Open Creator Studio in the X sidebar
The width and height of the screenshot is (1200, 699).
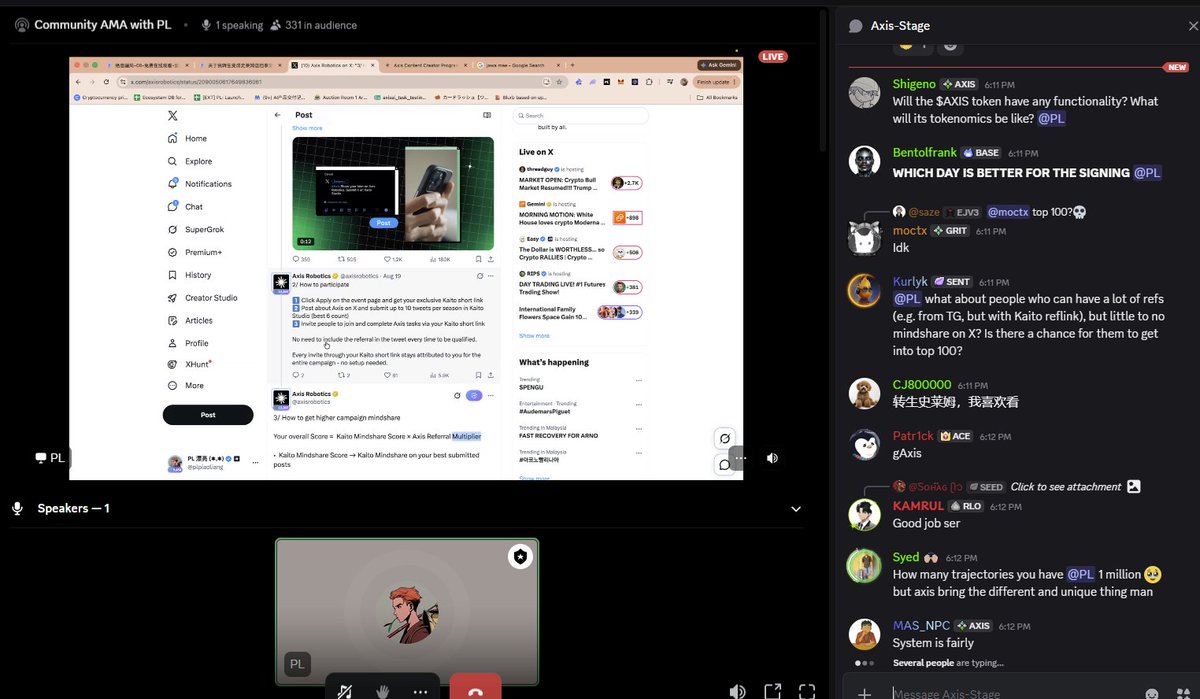tap(202, 298)
